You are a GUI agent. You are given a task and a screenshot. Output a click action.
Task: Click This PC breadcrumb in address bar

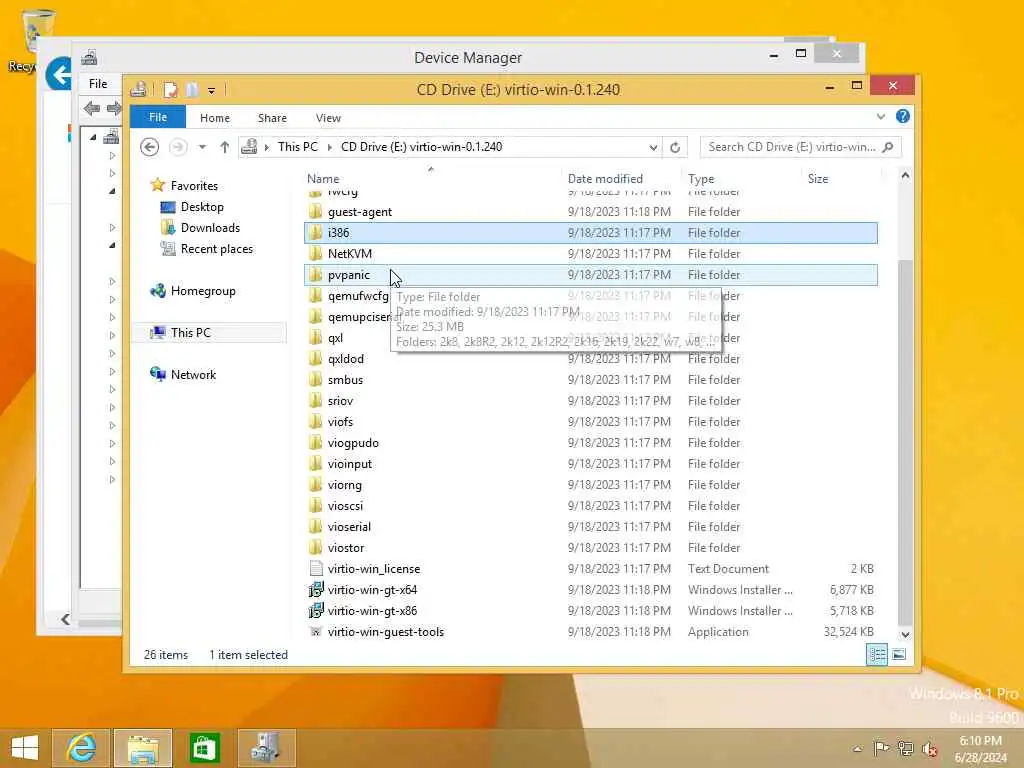[298, 147]
